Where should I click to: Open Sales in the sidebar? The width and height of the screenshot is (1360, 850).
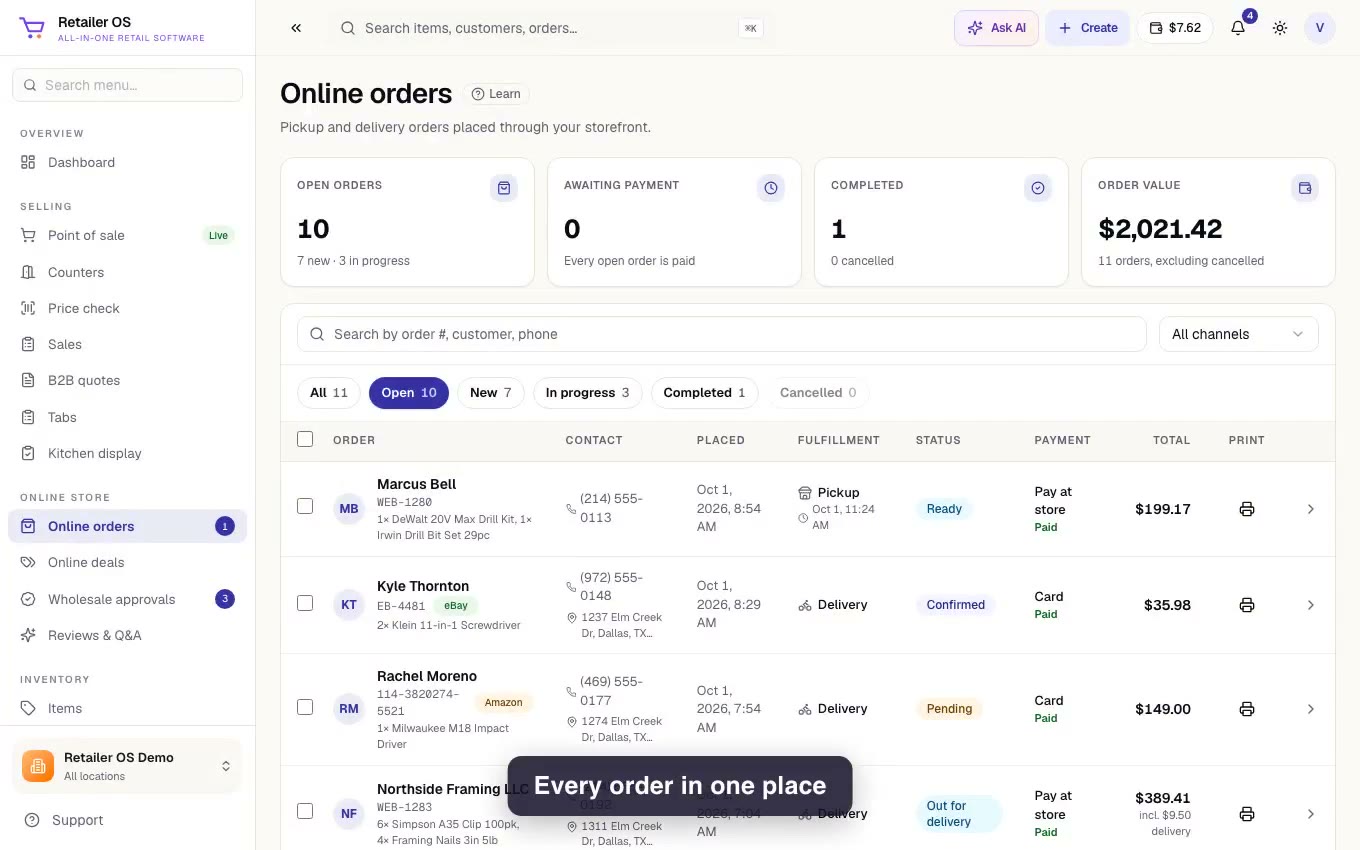point(127,344)
